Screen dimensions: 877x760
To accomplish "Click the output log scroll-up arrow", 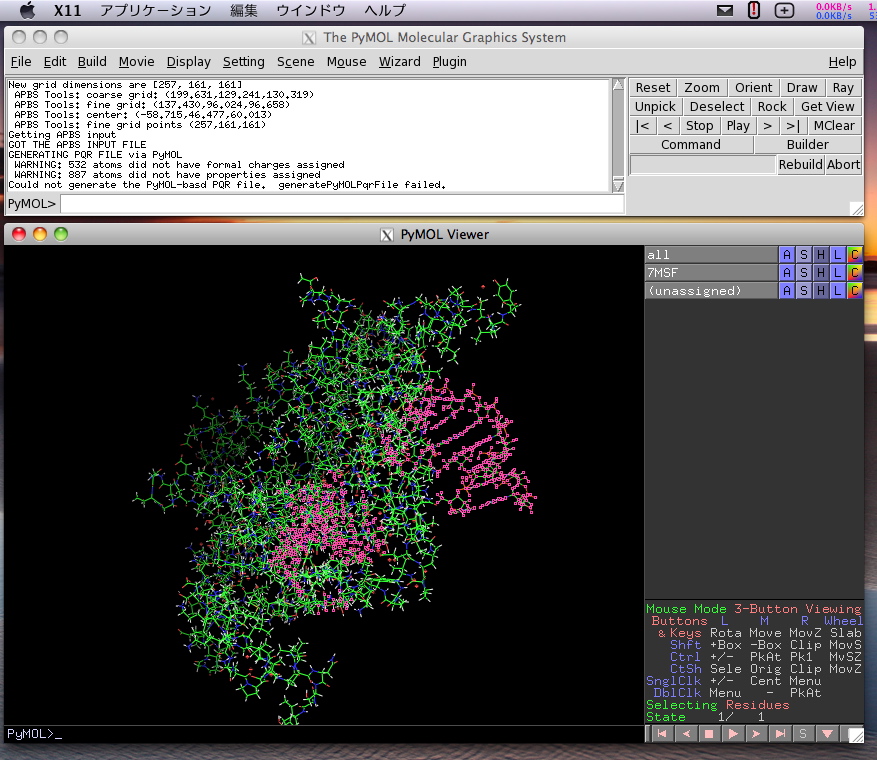I will click(618, 85).
